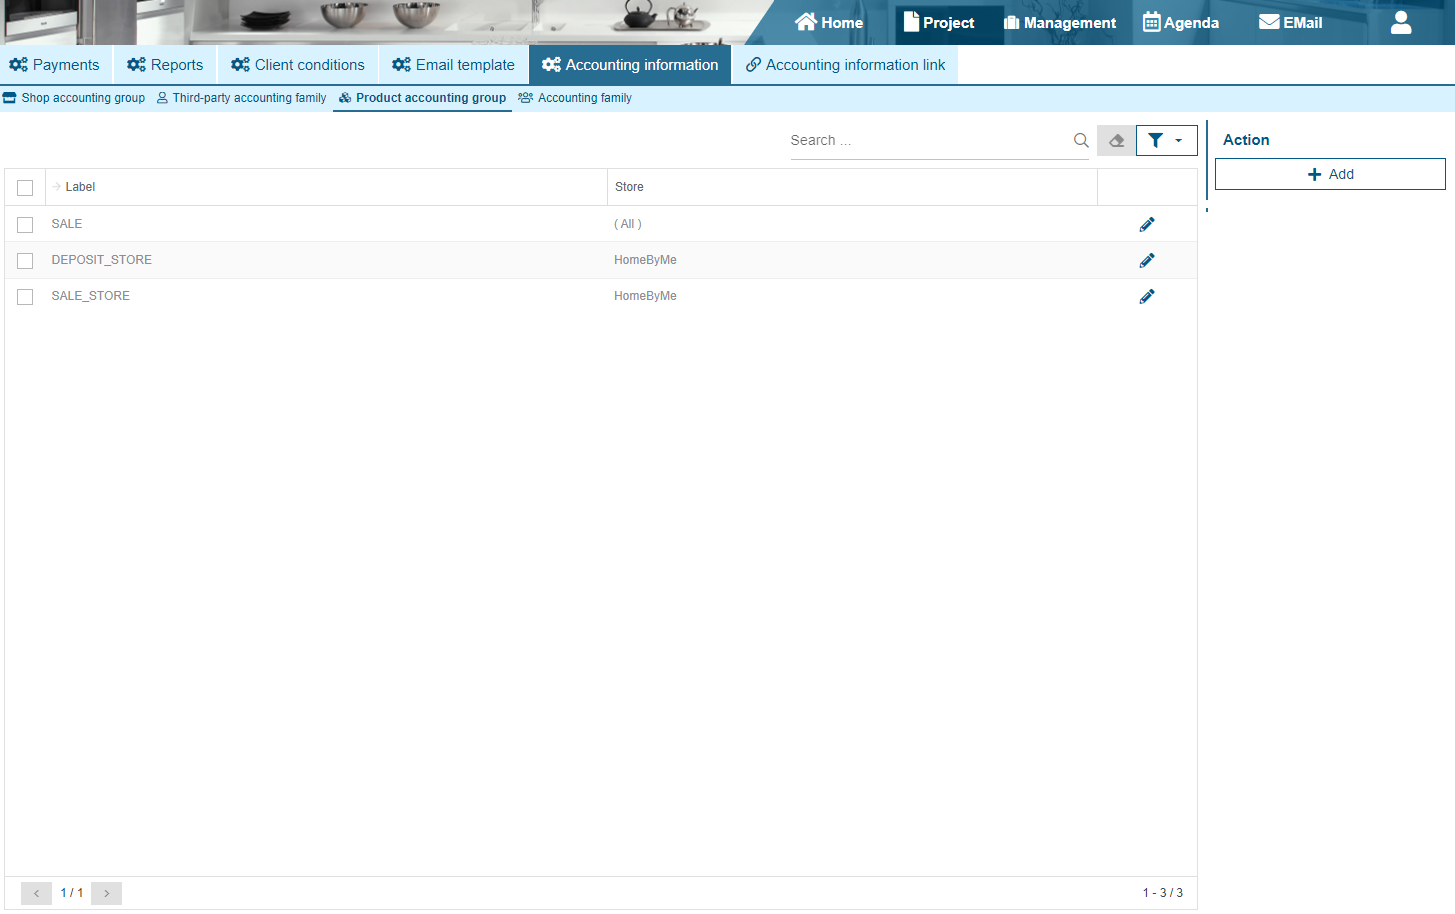The height and width of the screenshot is (914, 1455).
Task: Clear filters with the eraser icon
Action: point(1116,141)
